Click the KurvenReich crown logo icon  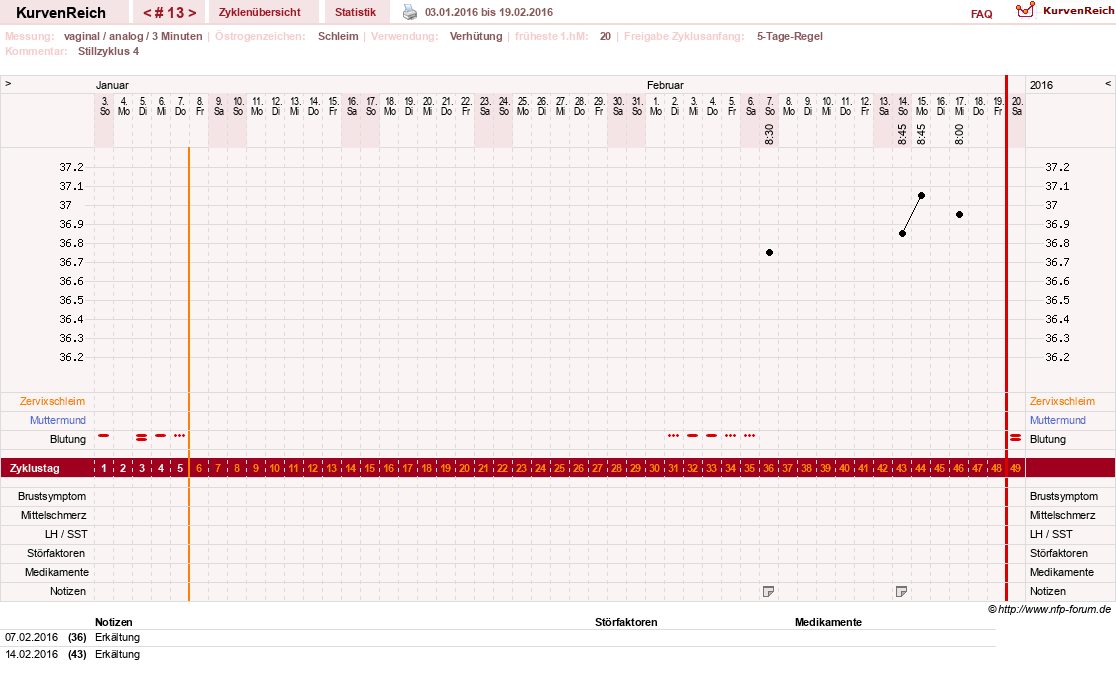point(1025,10)
